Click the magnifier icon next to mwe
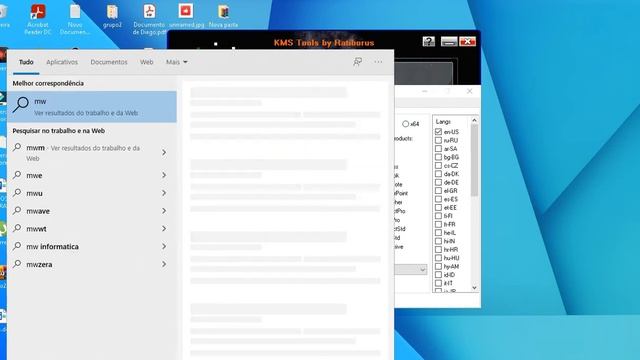This screenshot has width=640, height=360. (x=17, y=175)
